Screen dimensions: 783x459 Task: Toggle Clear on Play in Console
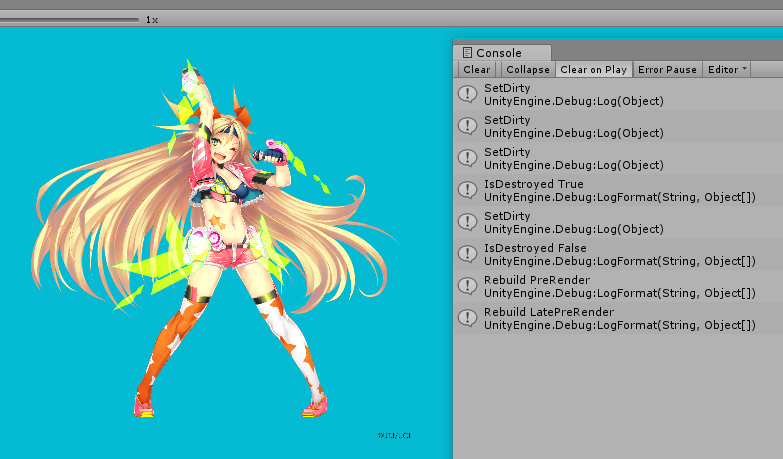[594, 69]
